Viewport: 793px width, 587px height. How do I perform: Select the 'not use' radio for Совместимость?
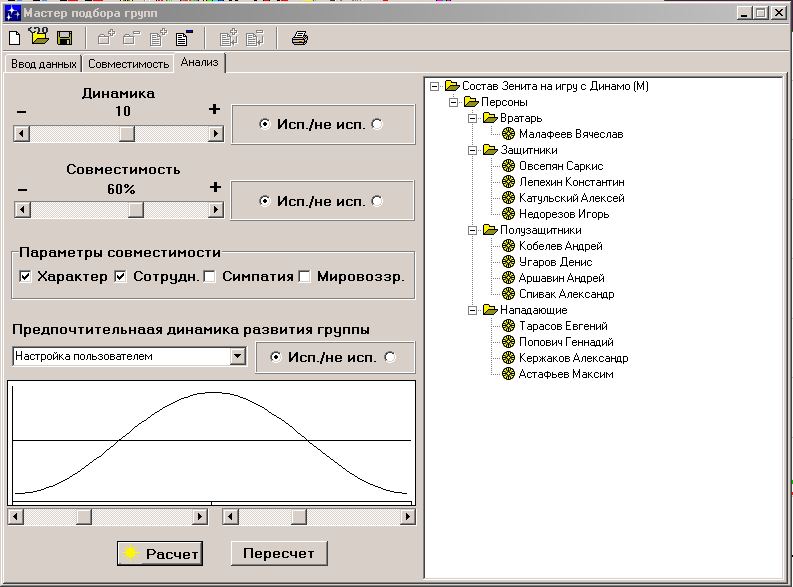[x=377, y=201]
